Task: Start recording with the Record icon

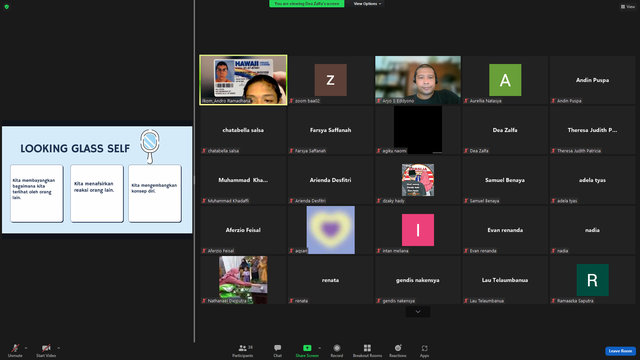Action: [337, 350]
